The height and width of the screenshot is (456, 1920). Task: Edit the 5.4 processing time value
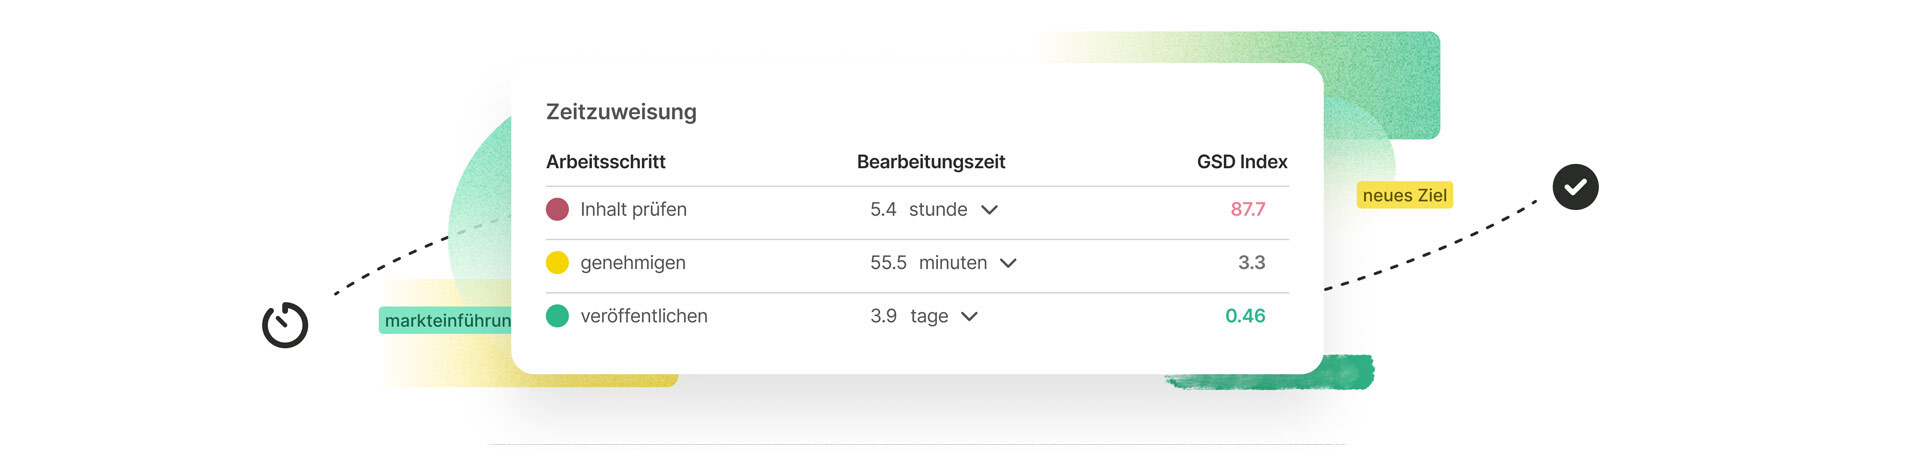883,209
